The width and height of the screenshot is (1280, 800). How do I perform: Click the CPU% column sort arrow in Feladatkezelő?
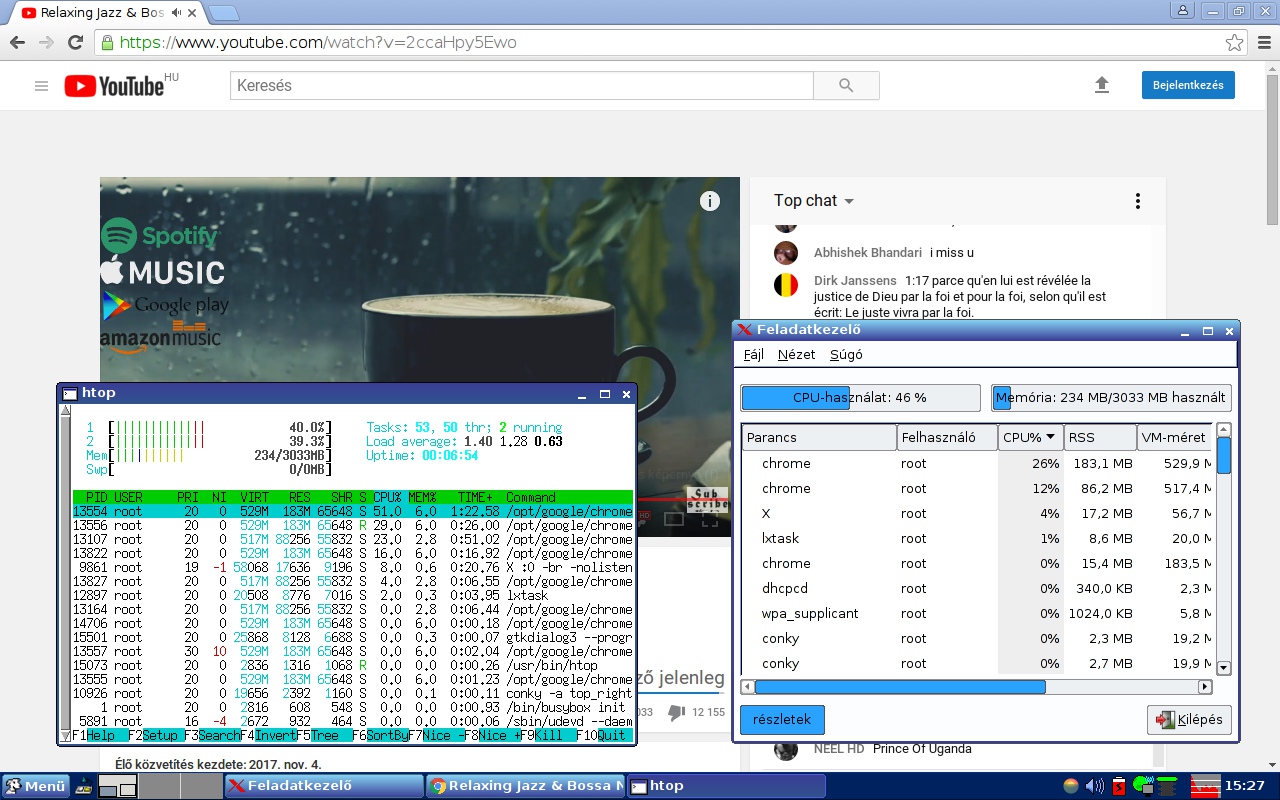[1050, 437]
